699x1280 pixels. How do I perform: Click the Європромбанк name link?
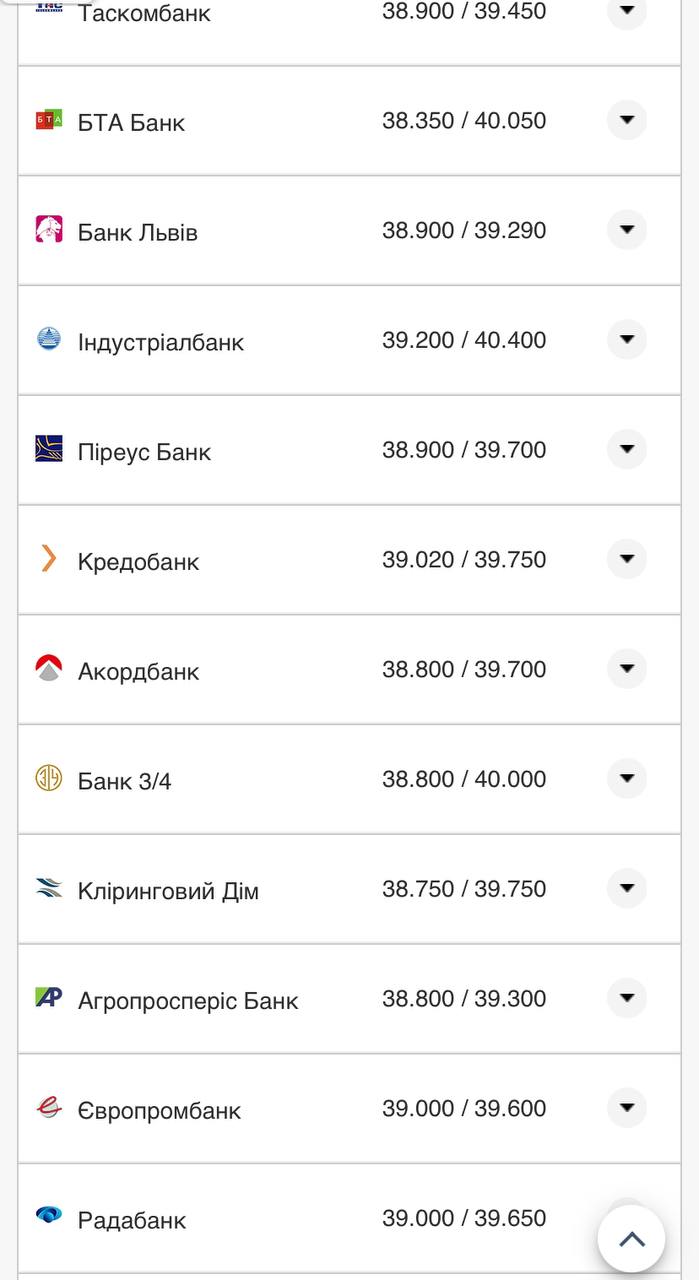coord(159,1109)
